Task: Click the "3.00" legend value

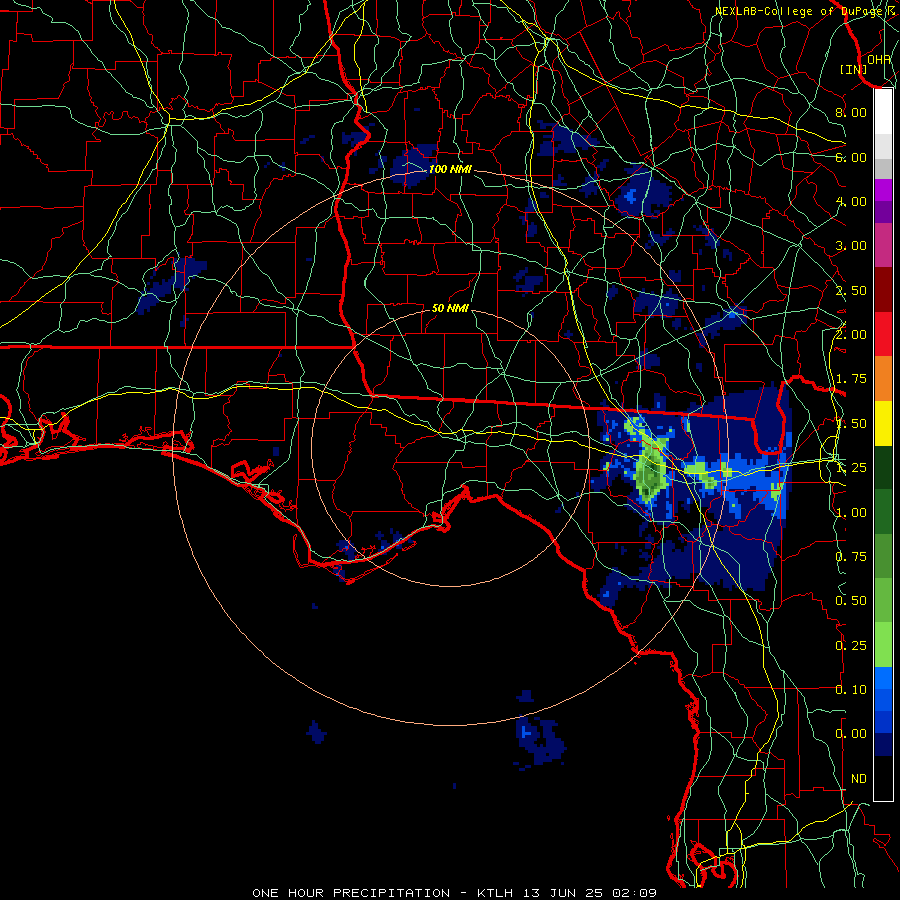Action: (851, 246)
